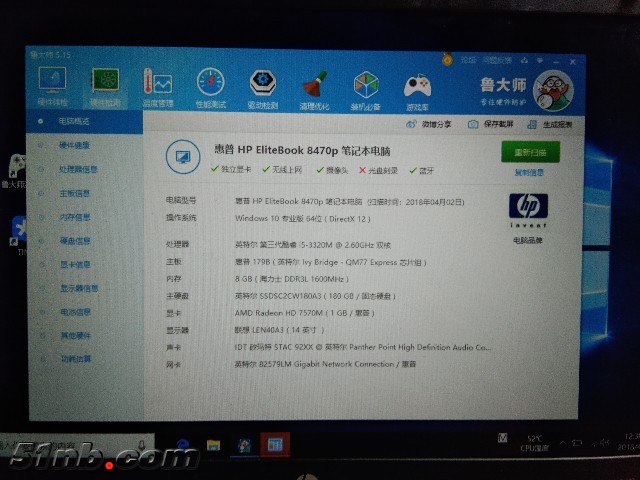This screenshot has height=480, width=640.
Task: Click 52℃ CPU温度 tray indicator
Action: (534, 443)
